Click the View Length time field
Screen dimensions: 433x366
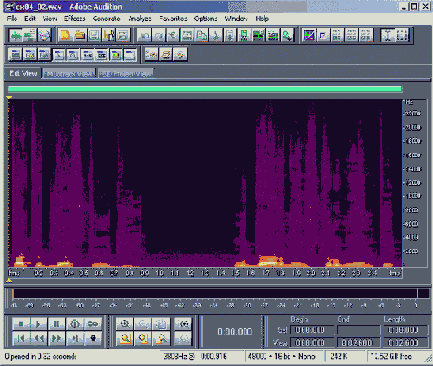click(405, 342)
